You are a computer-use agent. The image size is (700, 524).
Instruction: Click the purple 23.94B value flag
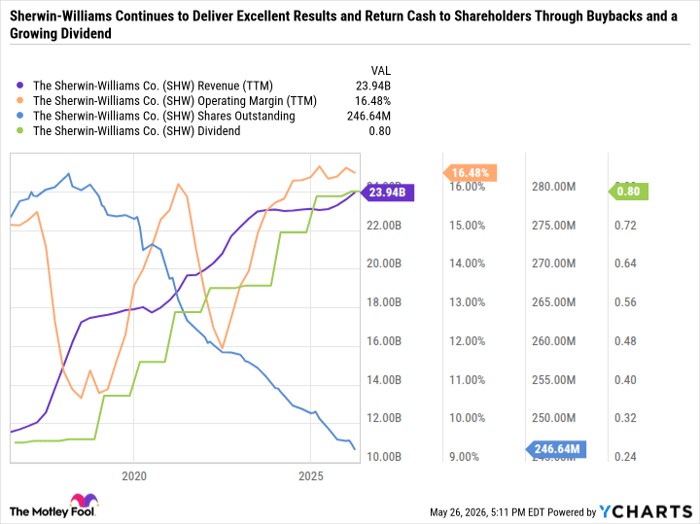pos(387,193)
